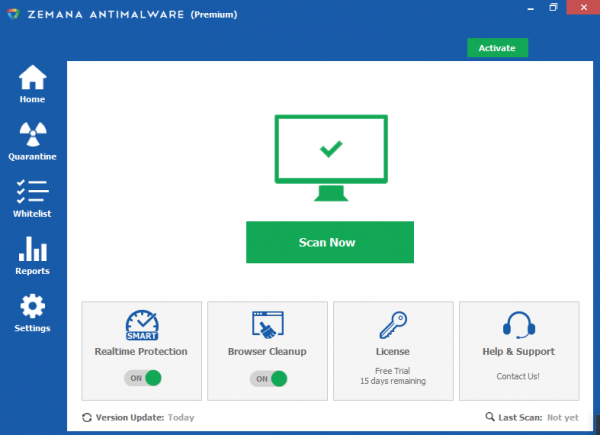Click the 'Help & Support' title text

518,352
